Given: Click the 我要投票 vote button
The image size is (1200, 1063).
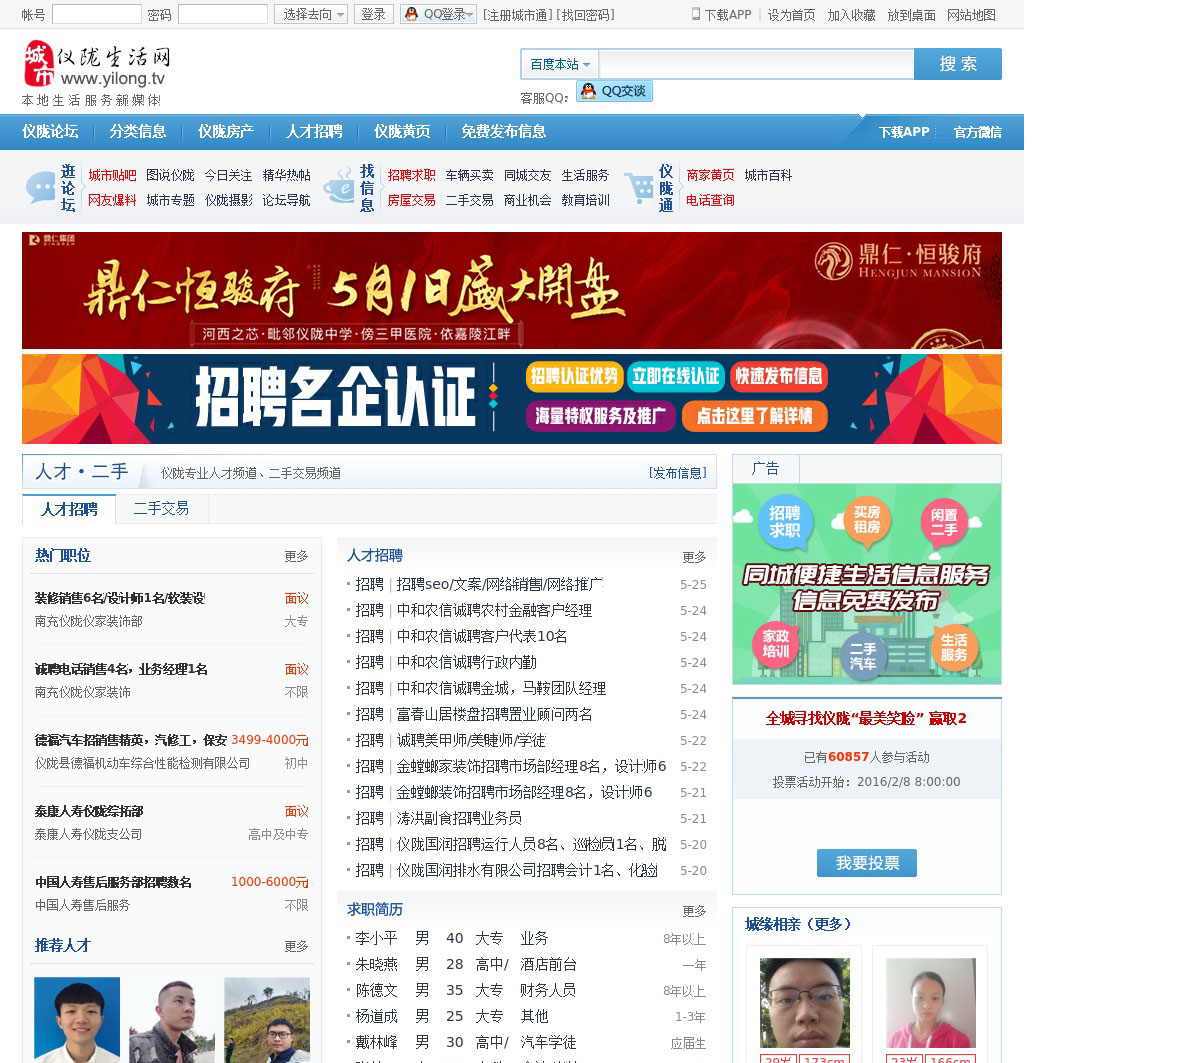Looking at the screenshot, I should (867, 863).
